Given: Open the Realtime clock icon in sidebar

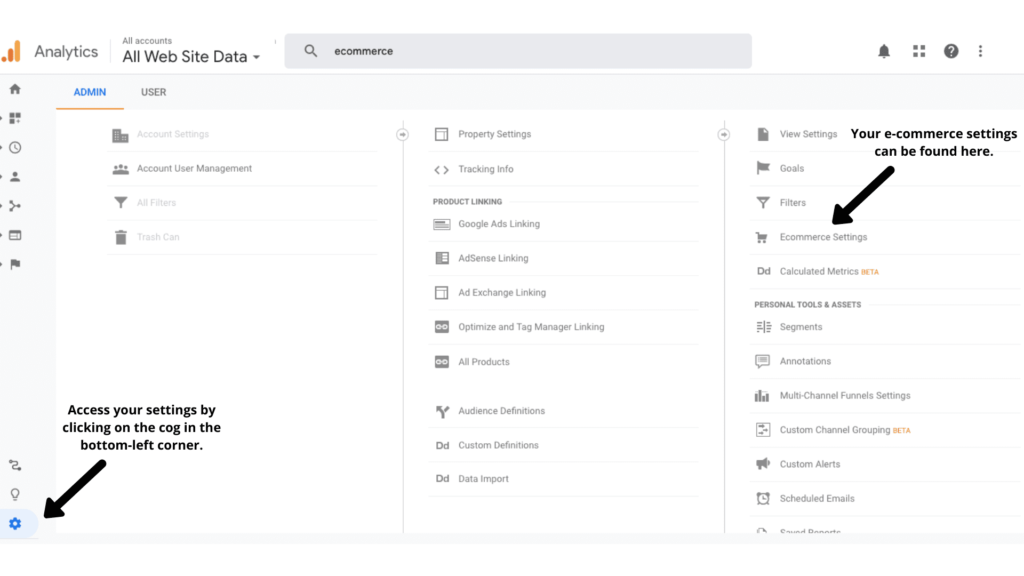Looking at the screenshot, I should (x=15, y=148).
